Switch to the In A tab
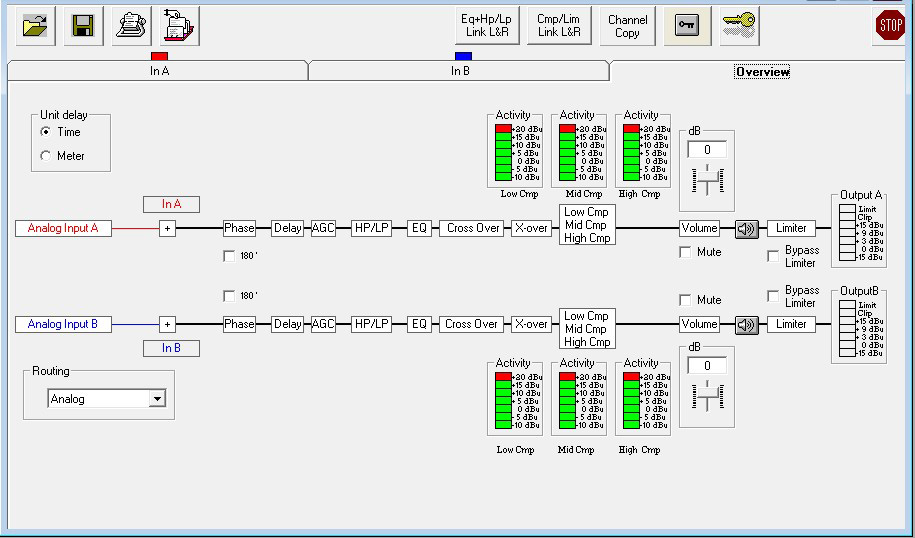 click(x=158, y=71)
